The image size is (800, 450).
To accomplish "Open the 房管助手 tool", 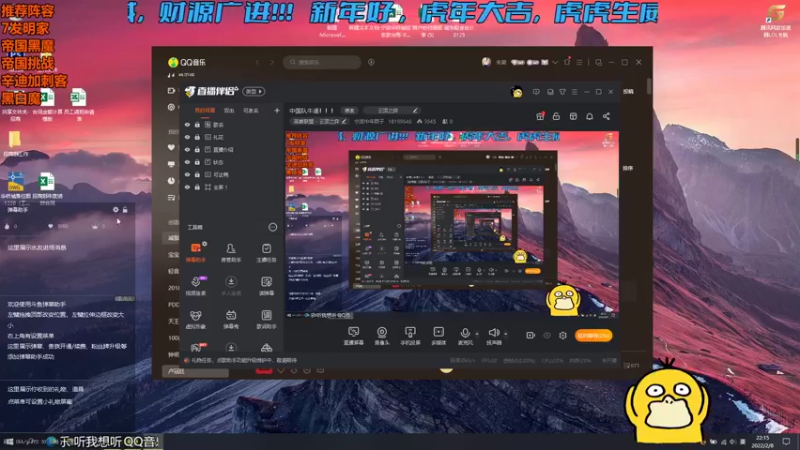I will [231, 252].
